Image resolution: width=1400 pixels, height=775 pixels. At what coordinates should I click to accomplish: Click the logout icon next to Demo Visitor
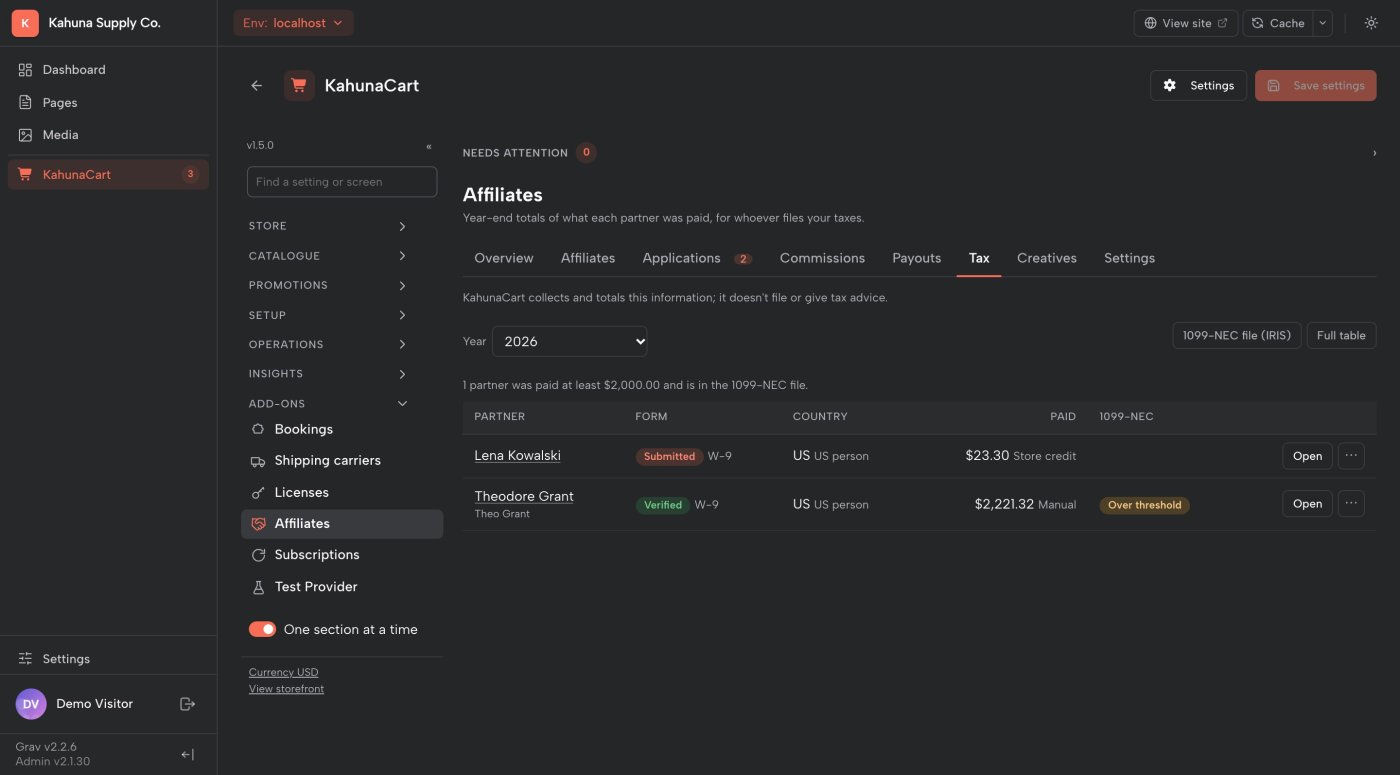pos(187,704)
